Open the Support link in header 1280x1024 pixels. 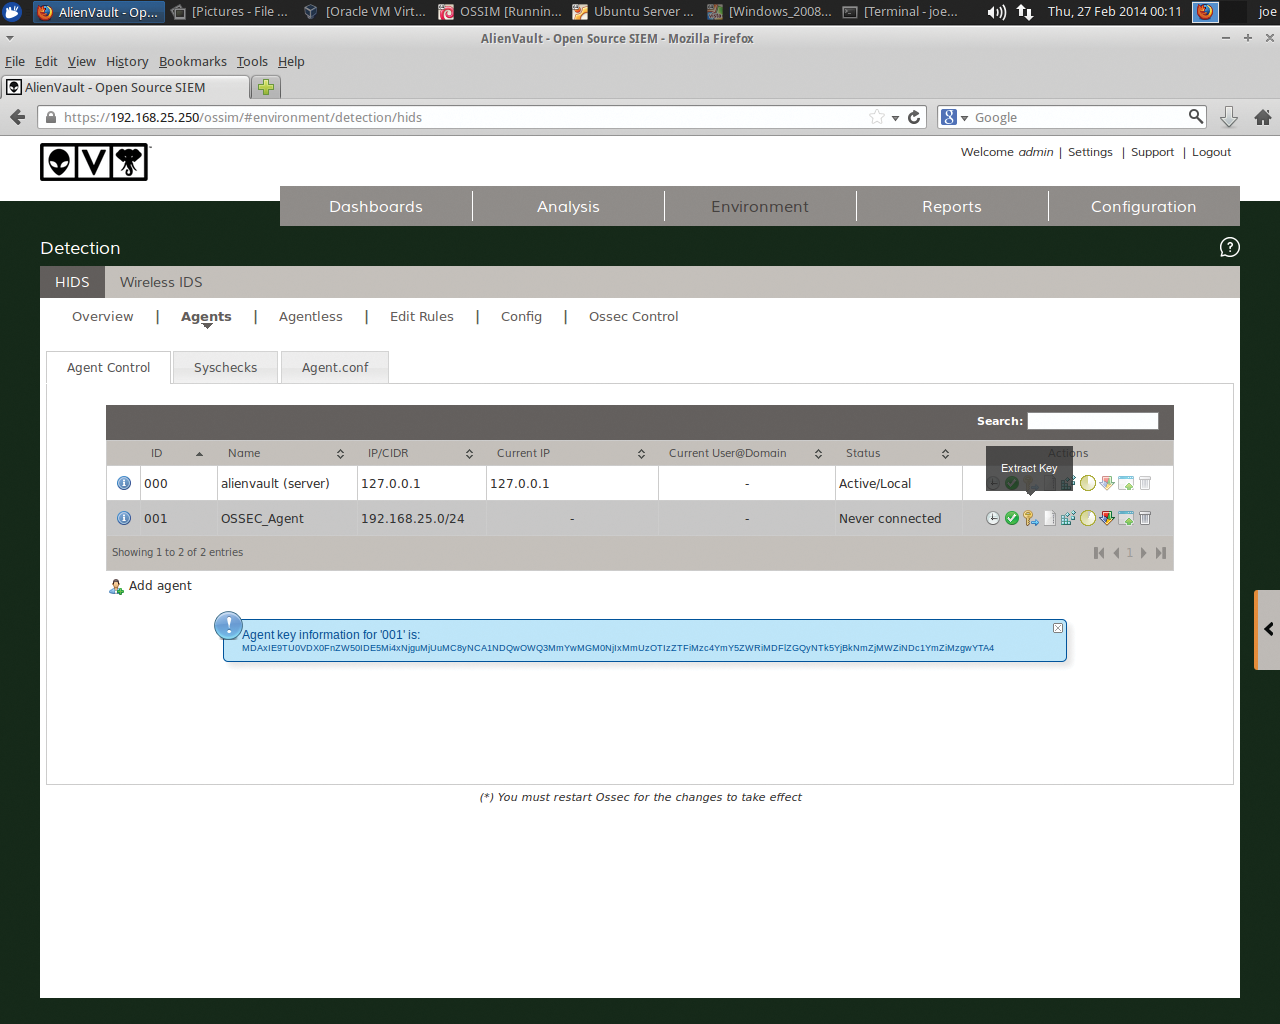pyautogui.click(x=1152, y=152)
